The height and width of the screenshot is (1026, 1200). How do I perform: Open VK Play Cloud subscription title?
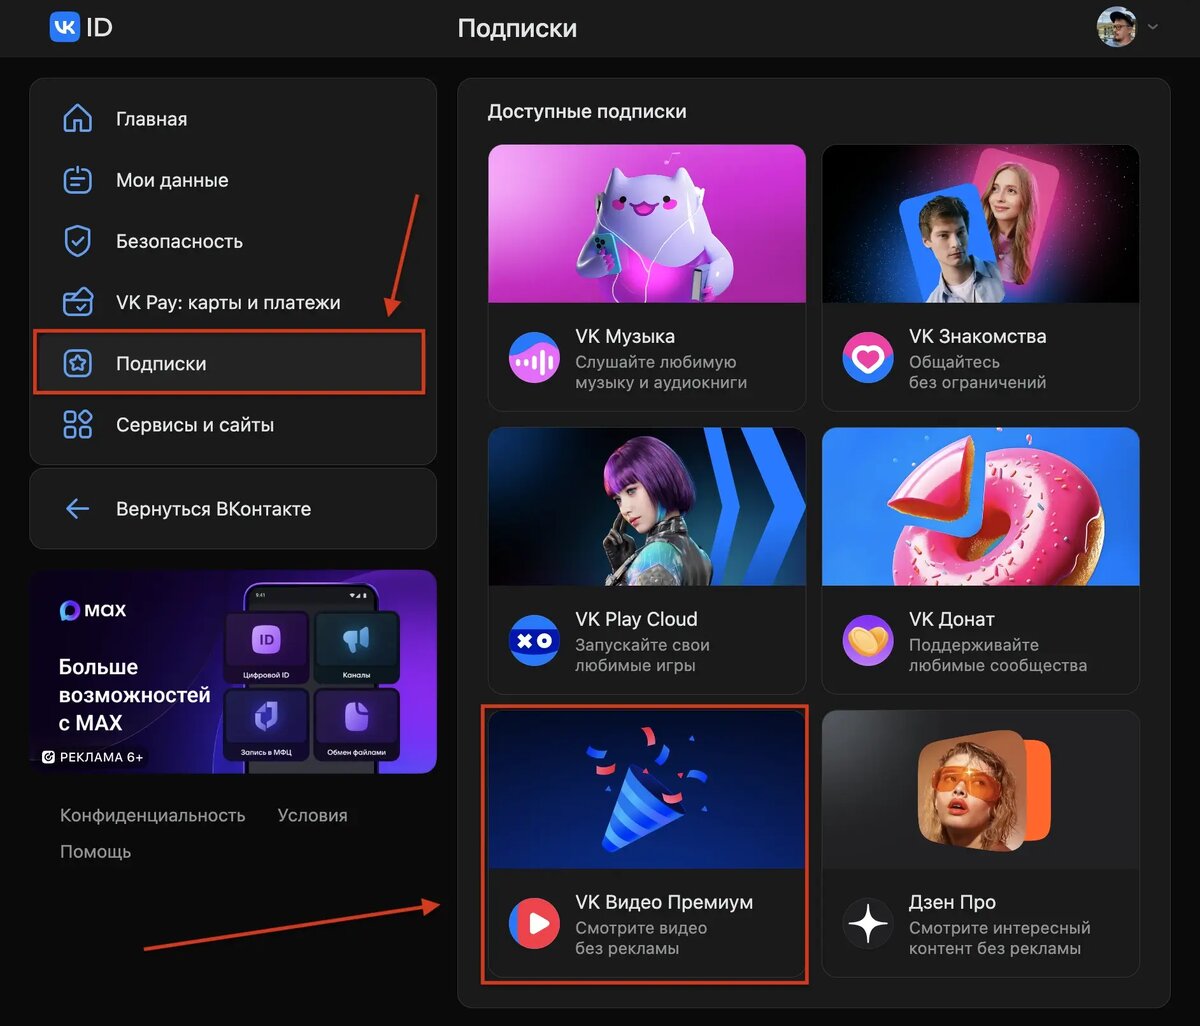tap(636, 619)
